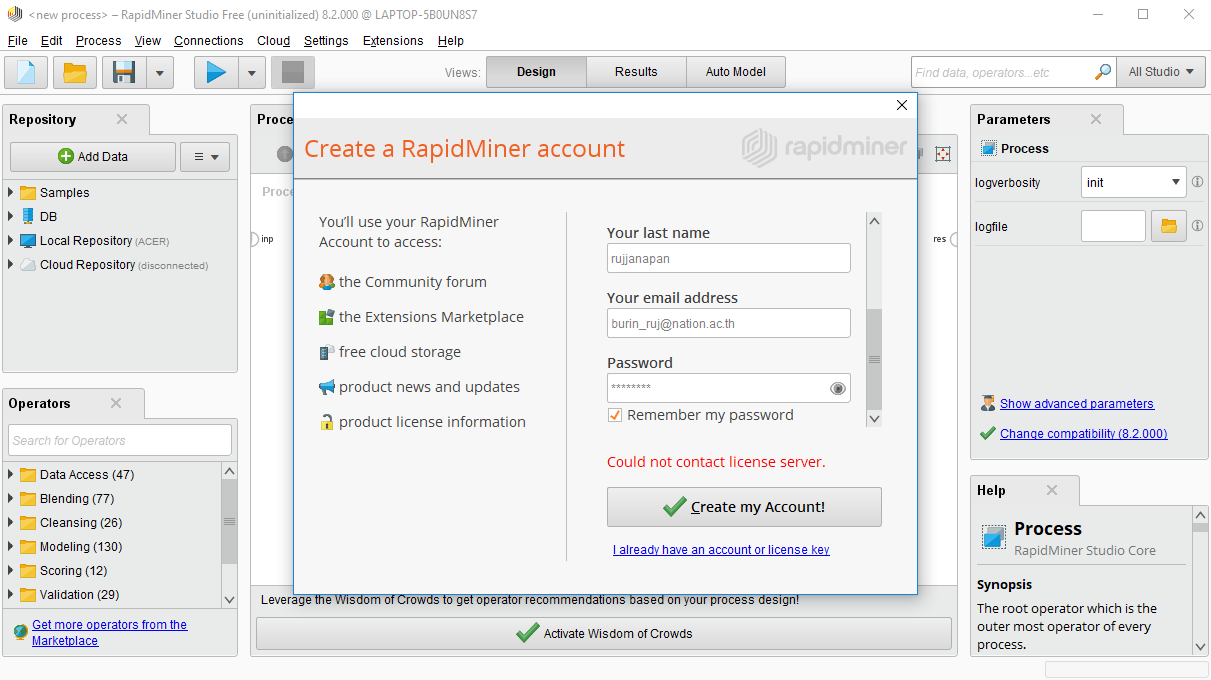1211x680 pixels.
Task: Expand the Samples repository folder
Action: pyautogui.click(x=11, y=193)
